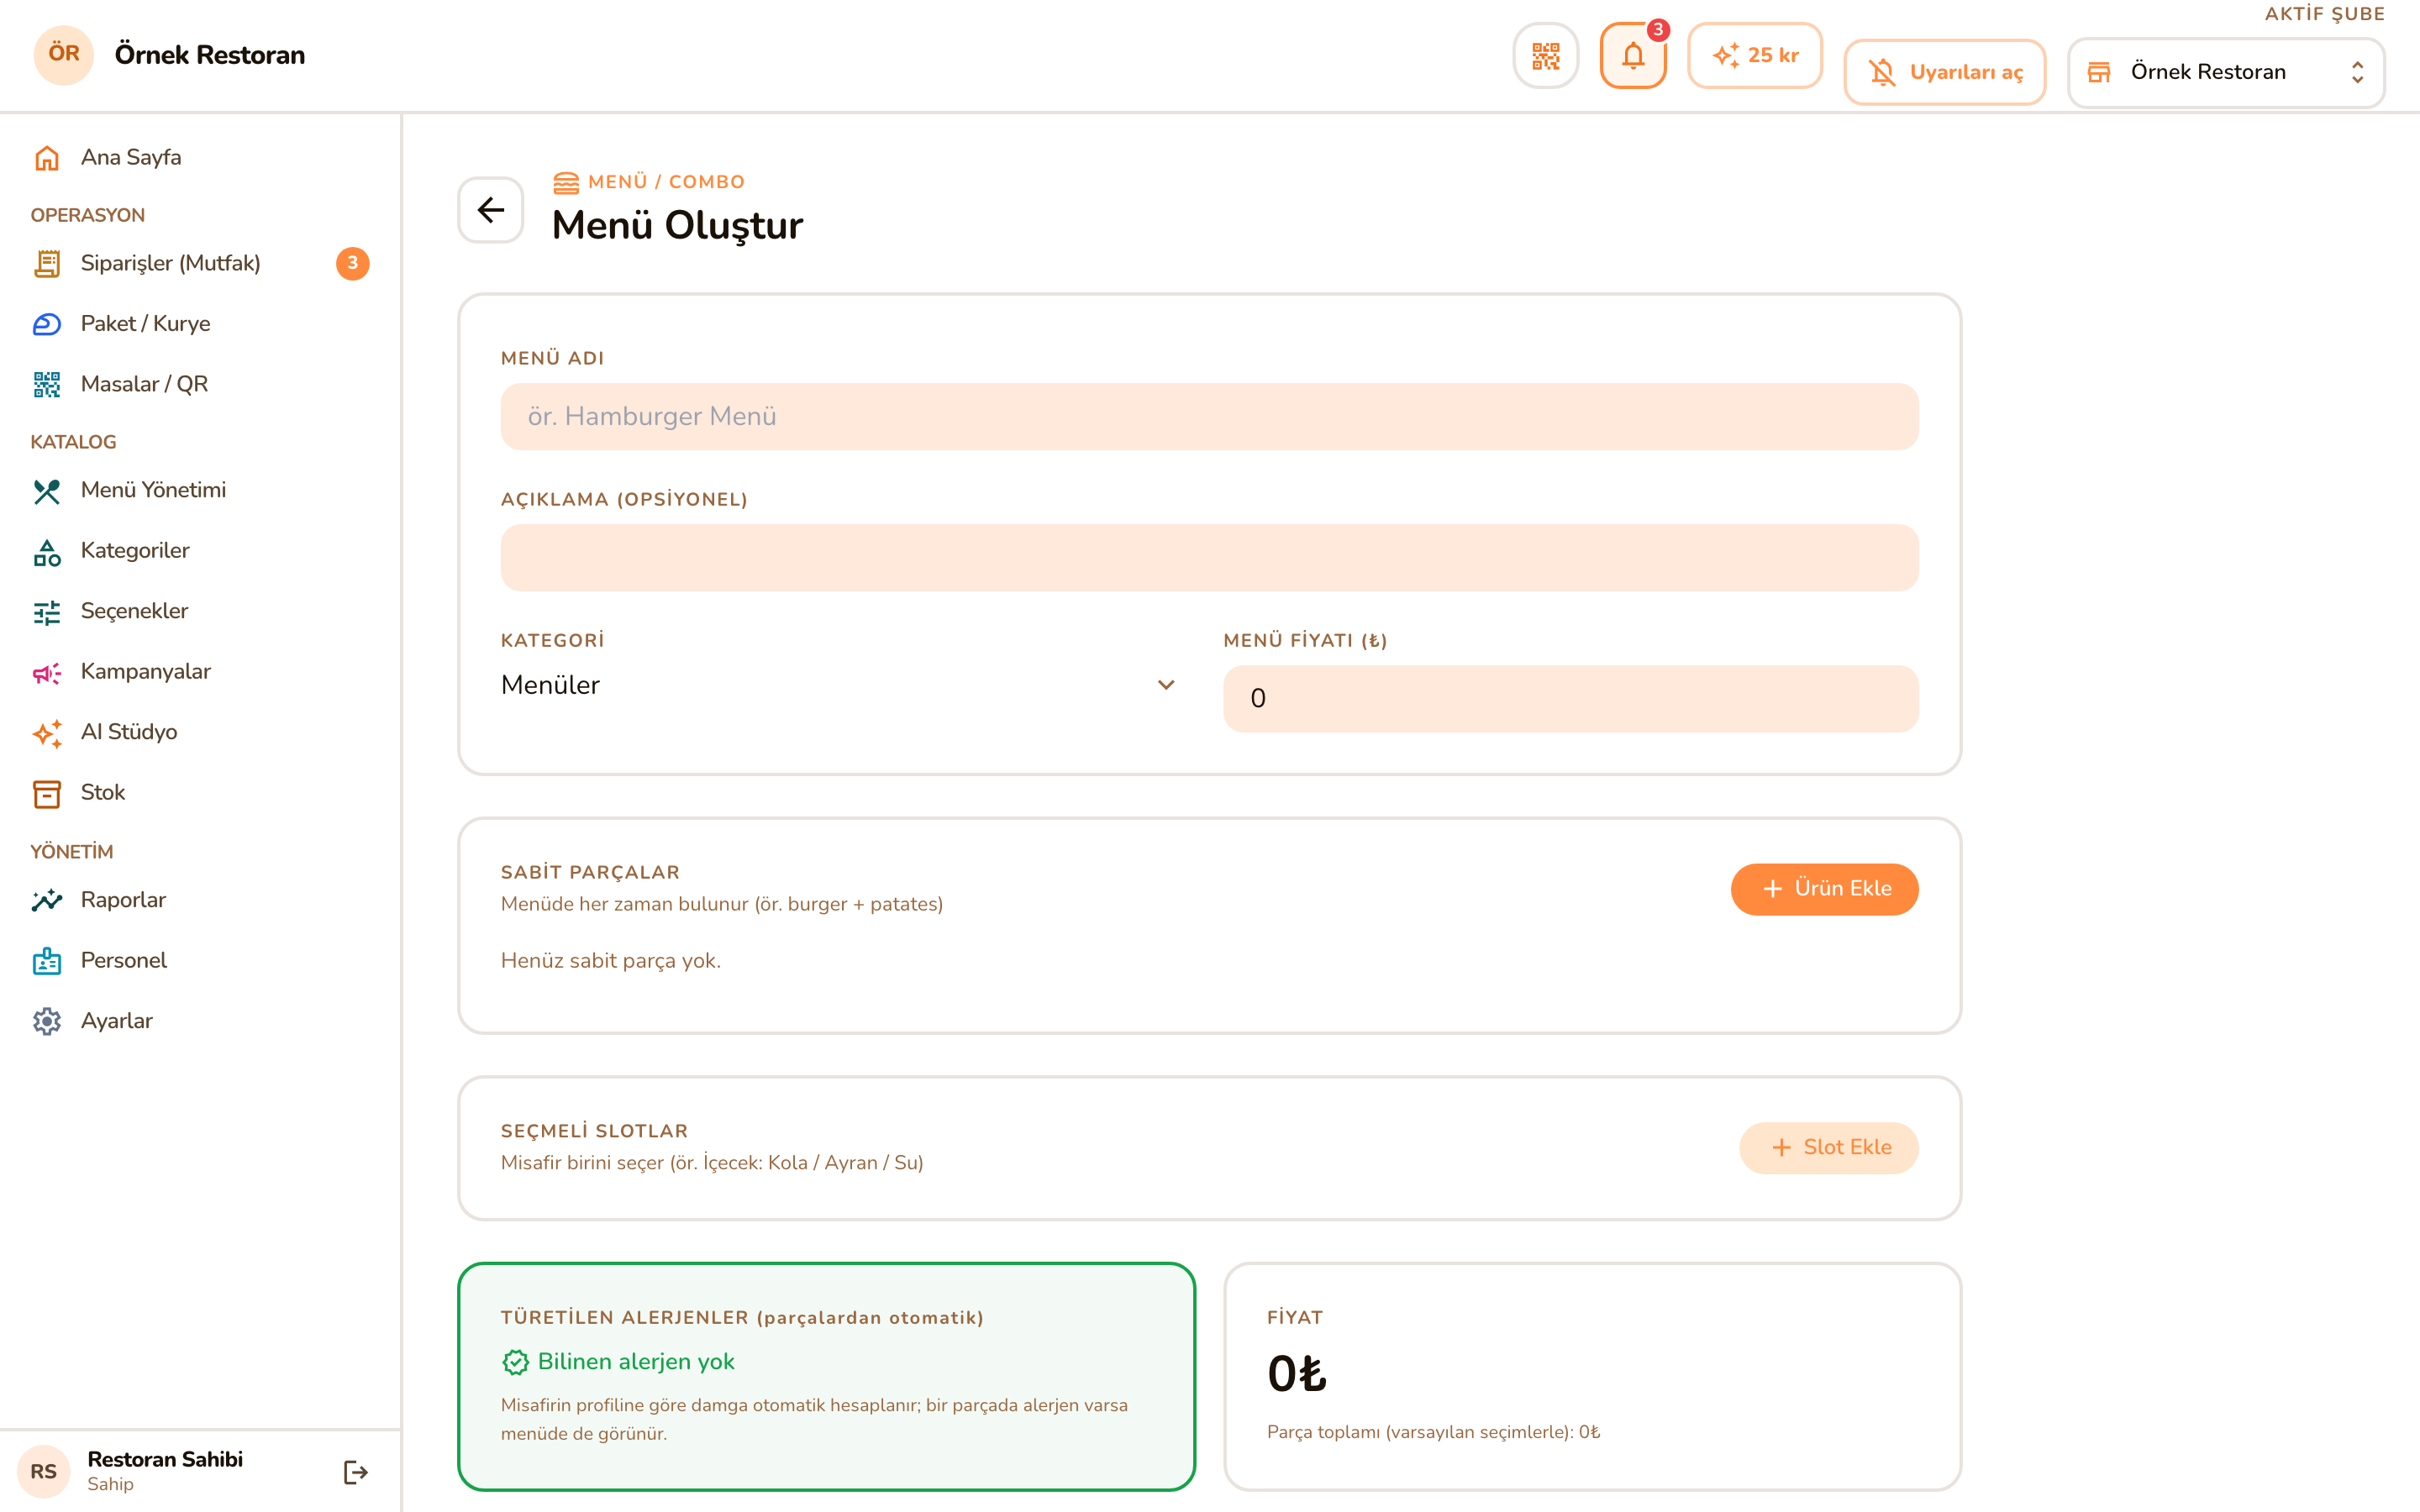
Task: Click the 0₺ price total
Action: pos(1297,1374)
